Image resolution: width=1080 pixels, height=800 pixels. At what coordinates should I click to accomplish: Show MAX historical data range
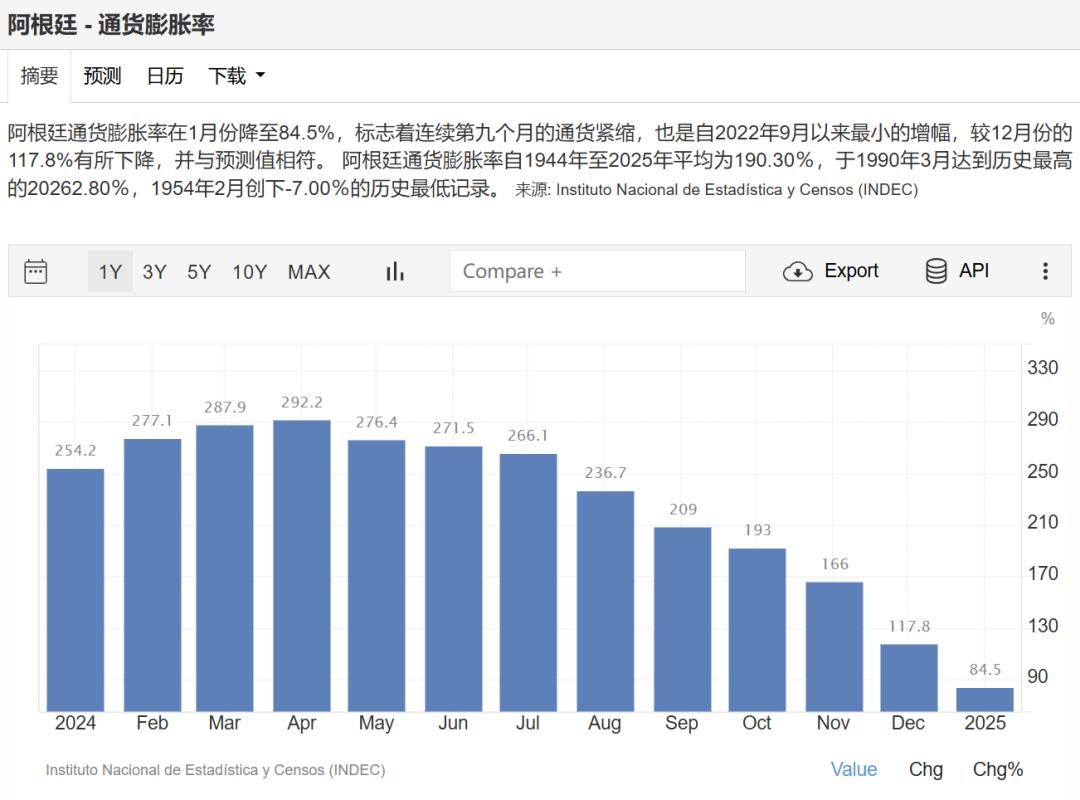tap(309, 271)
